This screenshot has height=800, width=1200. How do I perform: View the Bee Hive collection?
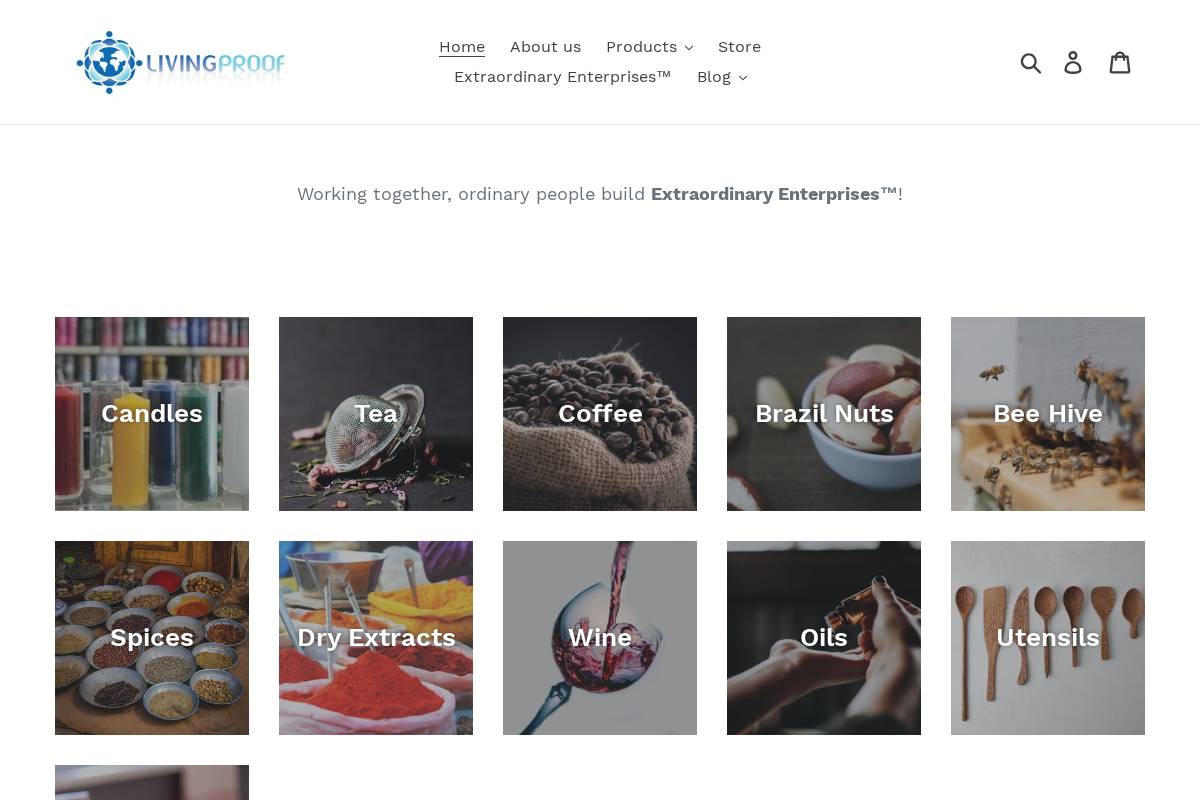(x=1048, y=414)
